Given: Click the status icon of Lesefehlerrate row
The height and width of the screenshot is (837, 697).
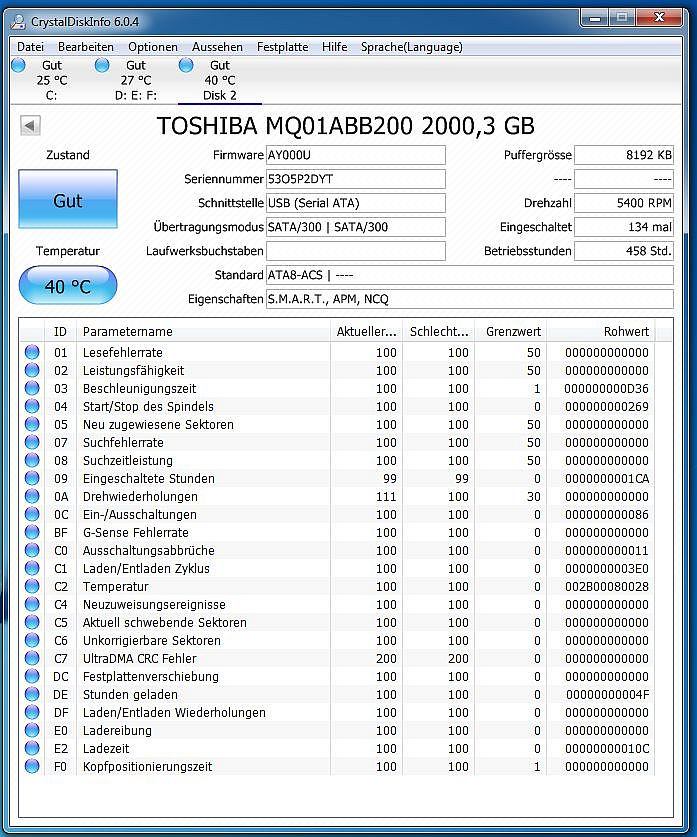Looking at the screenshot, I should click(x=32, y=352).
